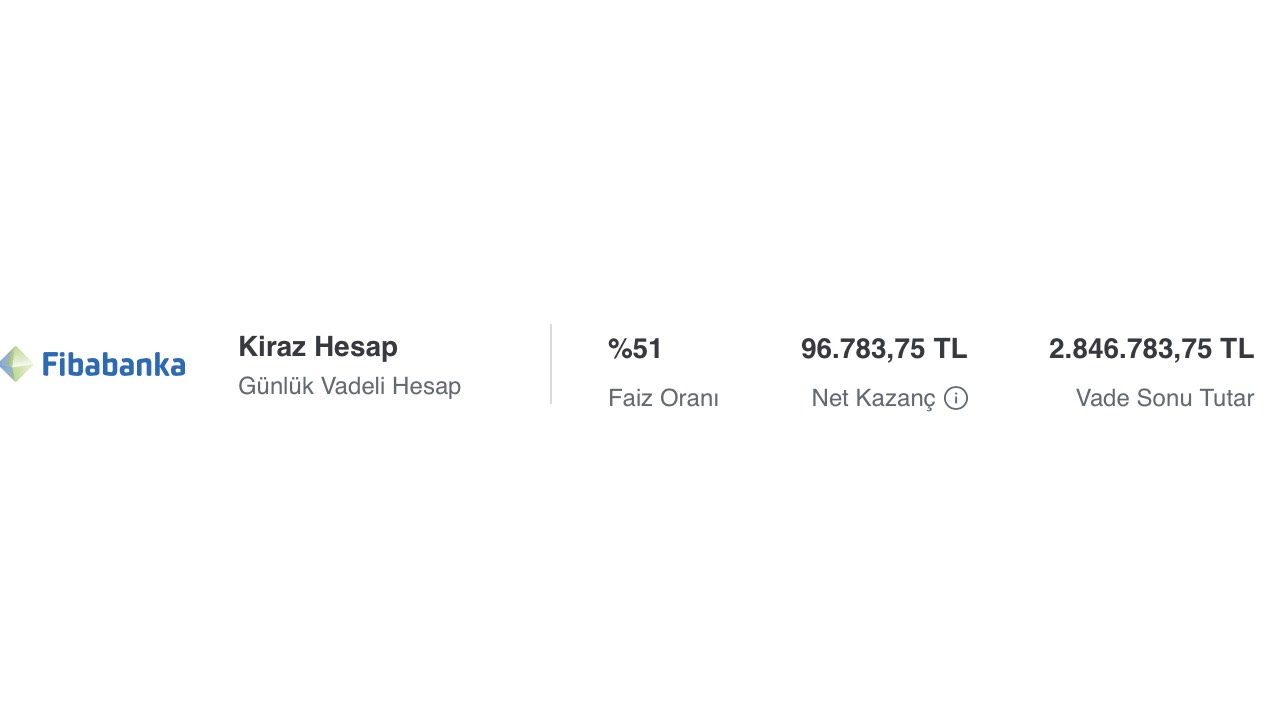Click the word Oranı under %51
Image resolution: width=1280 pixels, height=720 pixels.
[x=690, y=398]
